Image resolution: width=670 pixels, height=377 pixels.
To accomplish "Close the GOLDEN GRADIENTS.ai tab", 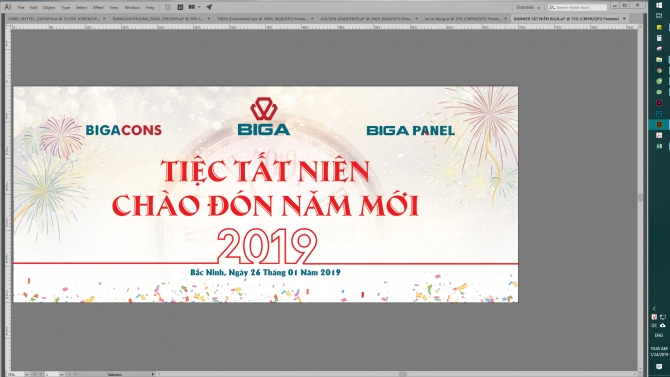I will (x=417, y=19).
